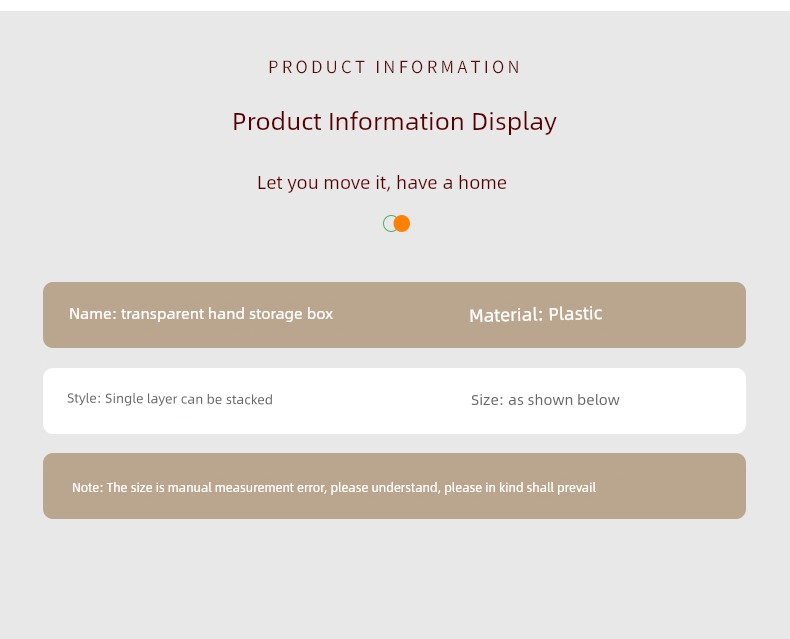Viewport: 790px width, 639px height.
Task: Click the "Name:" label in first row
Action: coord(92,314)
